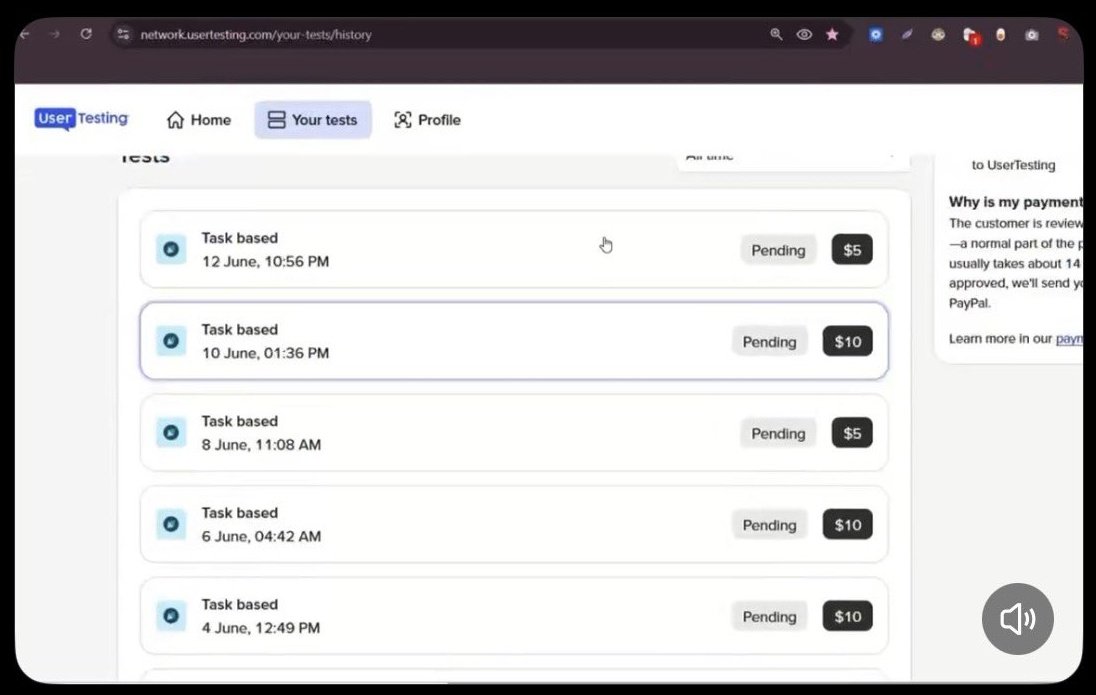
Task: Click the Your tests stack icon
Action: coord(277,120)
